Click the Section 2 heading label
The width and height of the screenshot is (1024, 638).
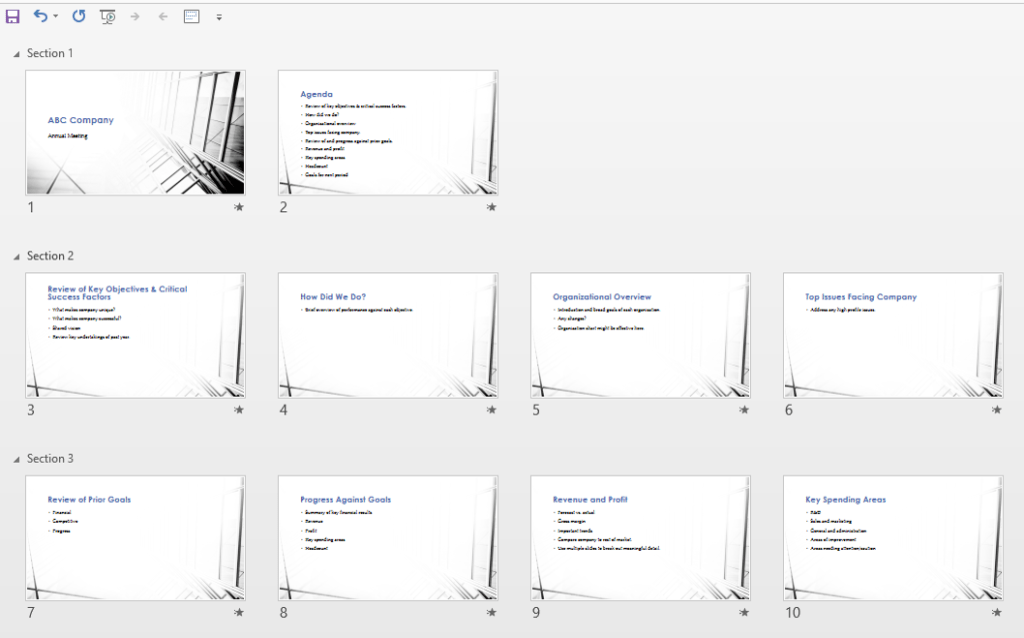pyautogui.click(x=50, y=256)
